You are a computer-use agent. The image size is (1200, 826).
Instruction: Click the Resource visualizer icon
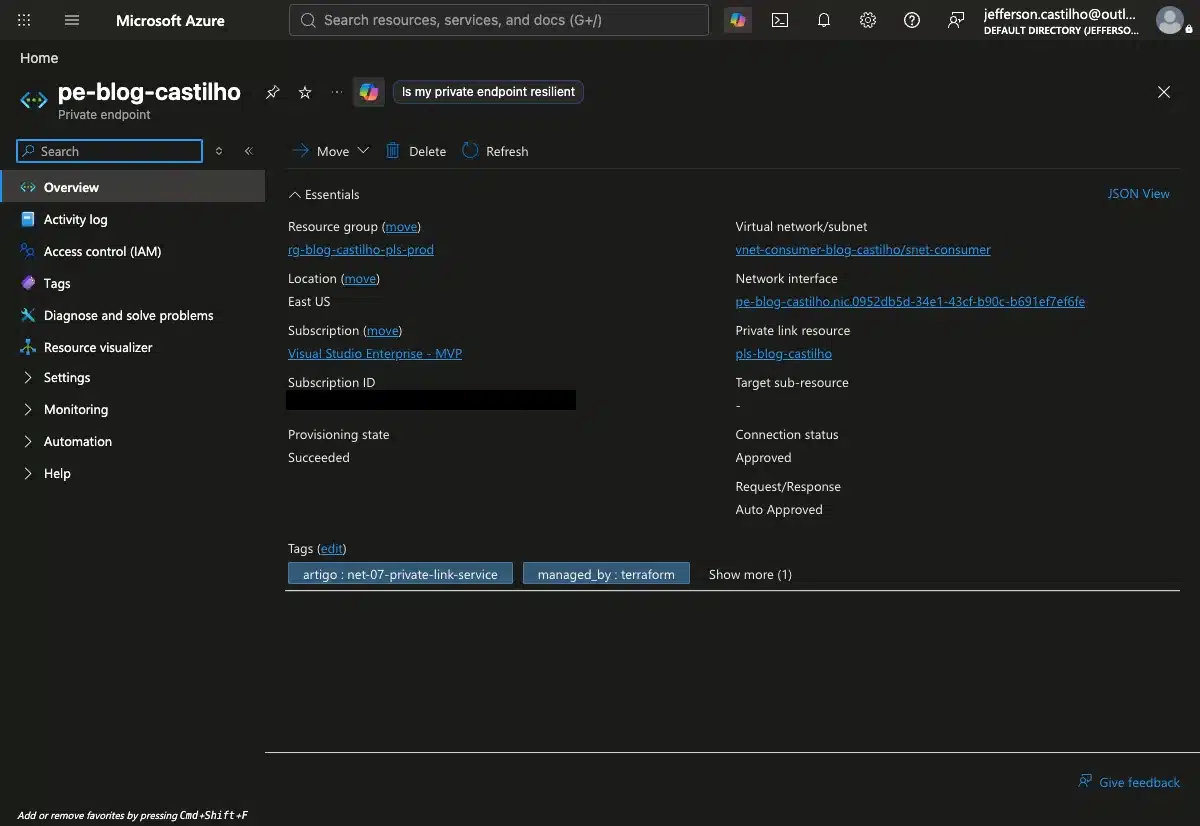[x=28, y=348]
